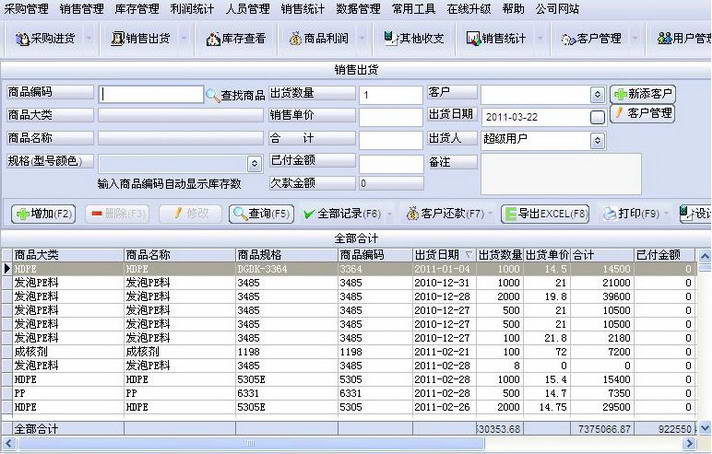Click the 商品大类 column header
Viewport: 712px width, 454px height.
68,255
